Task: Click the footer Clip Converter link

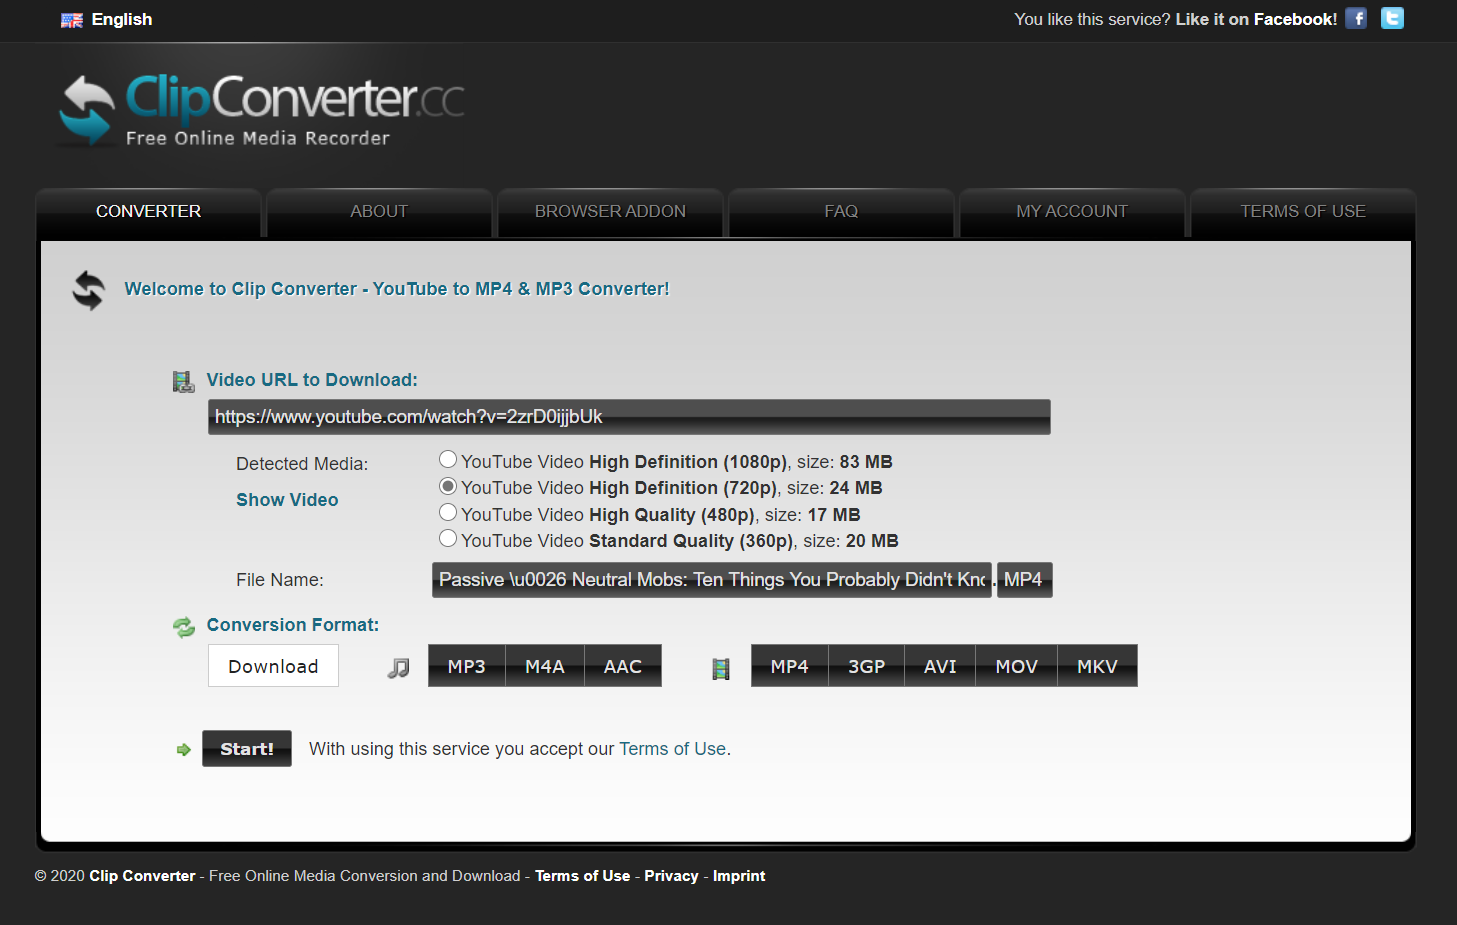Action: pos(142,876)
